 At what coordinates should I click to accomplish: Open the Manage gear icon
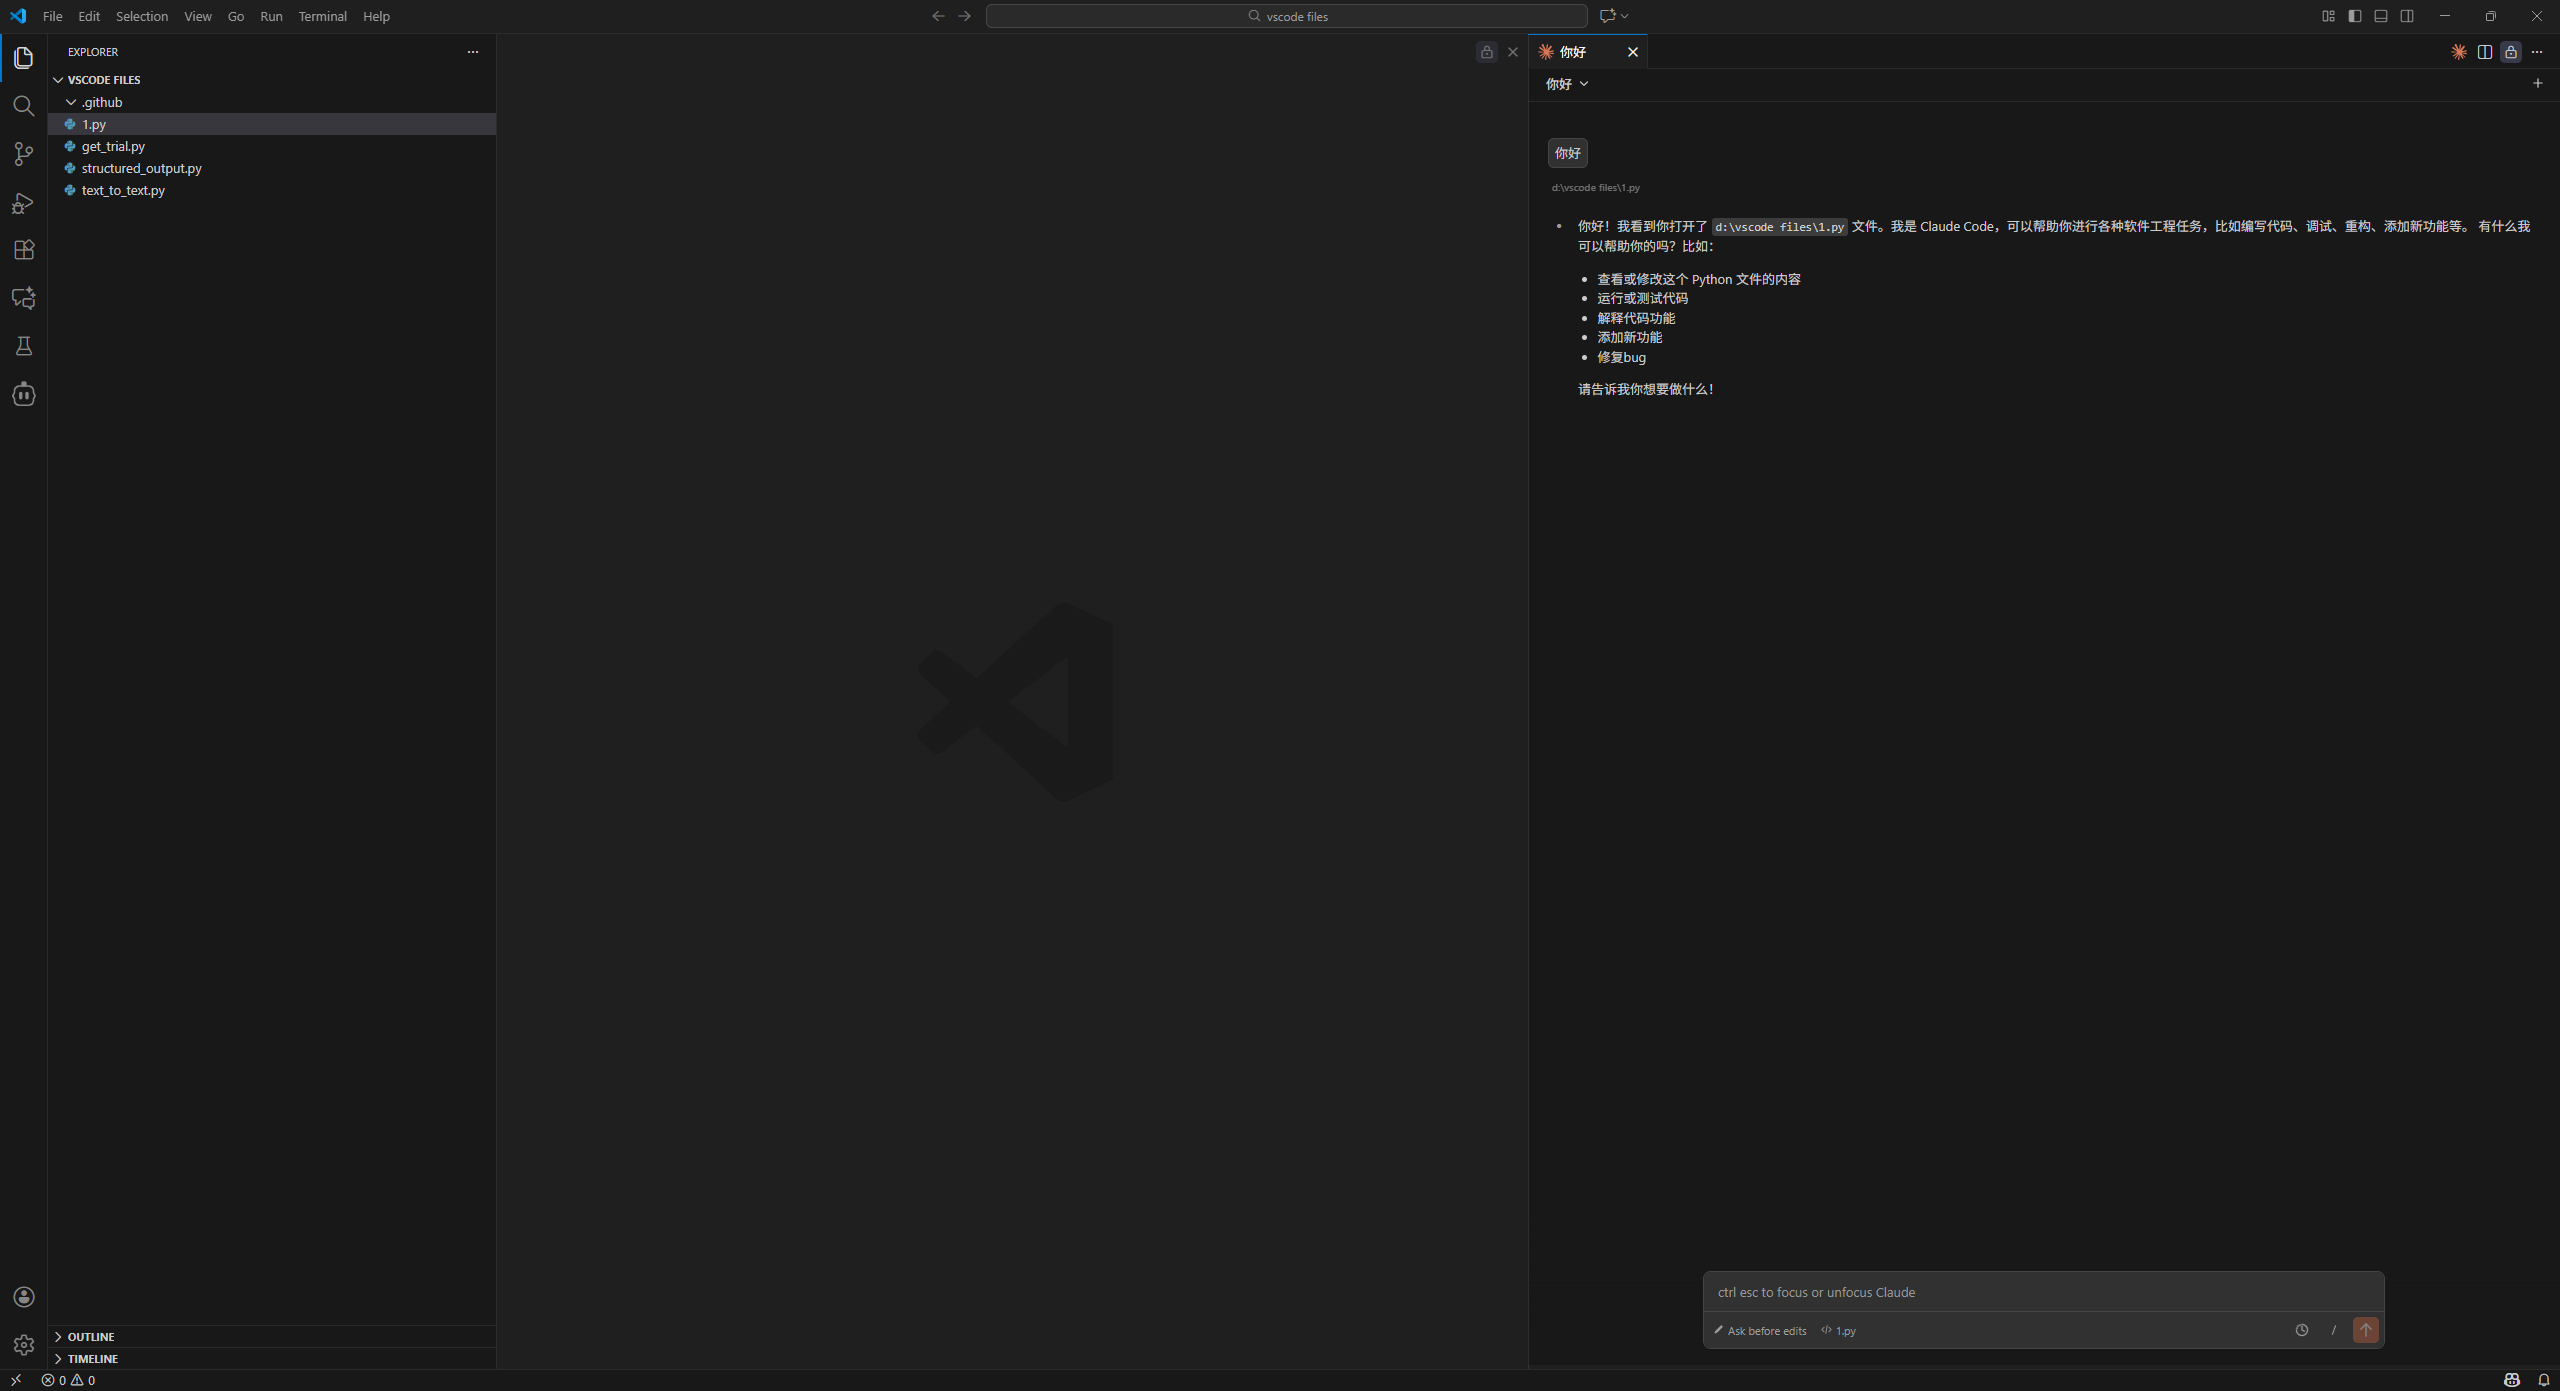23,1345
